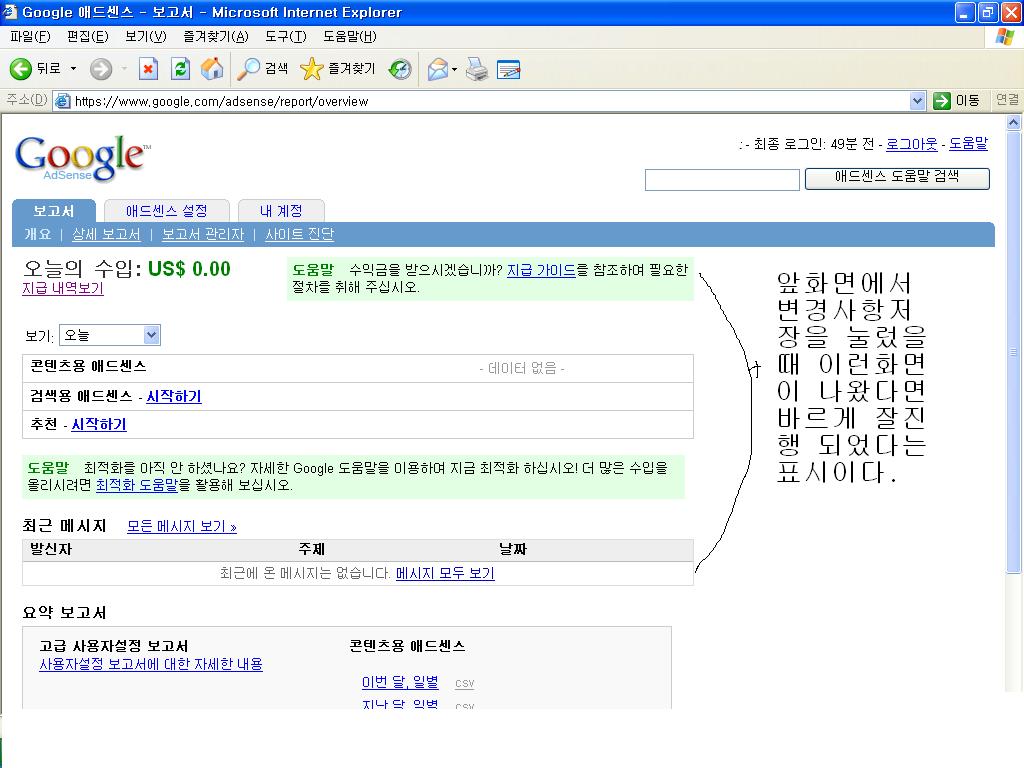Click the Edit page toolbar icon
1024x768 pixels.
pyautogui.click(x=509, y=69)
